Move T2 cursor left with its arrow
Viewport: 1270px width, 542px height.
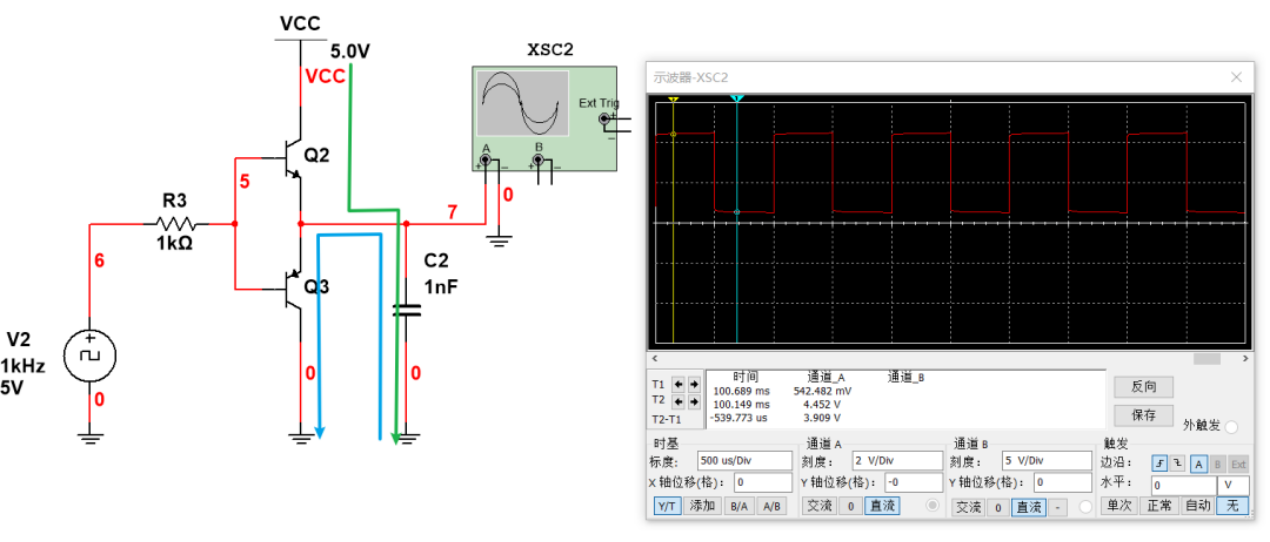coord(679,401)
